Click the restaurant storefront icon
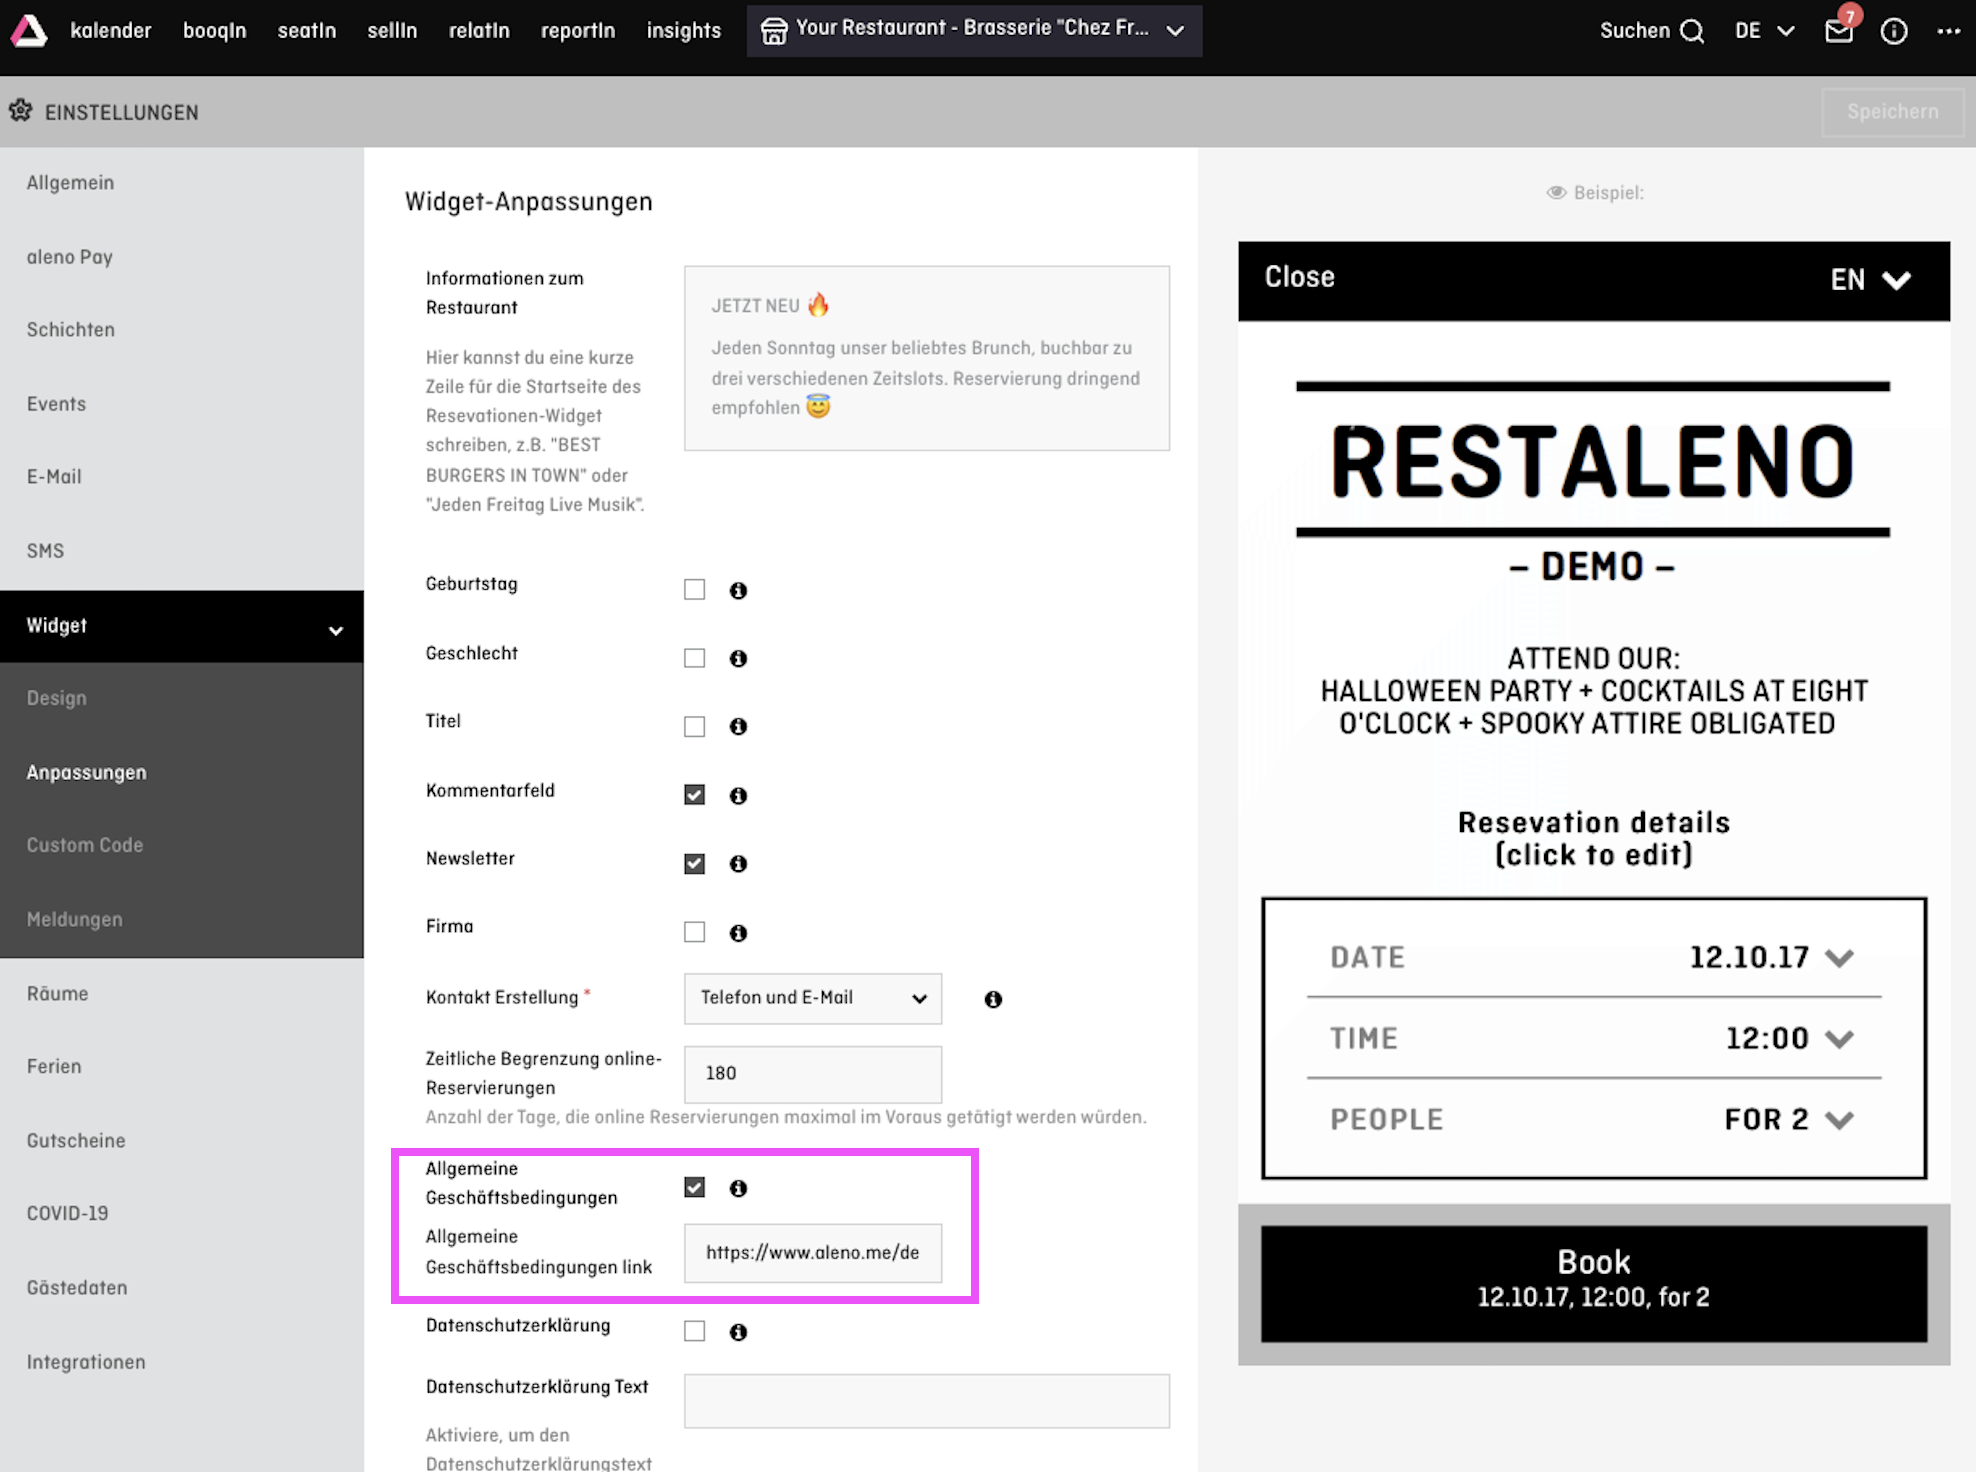 773,31
